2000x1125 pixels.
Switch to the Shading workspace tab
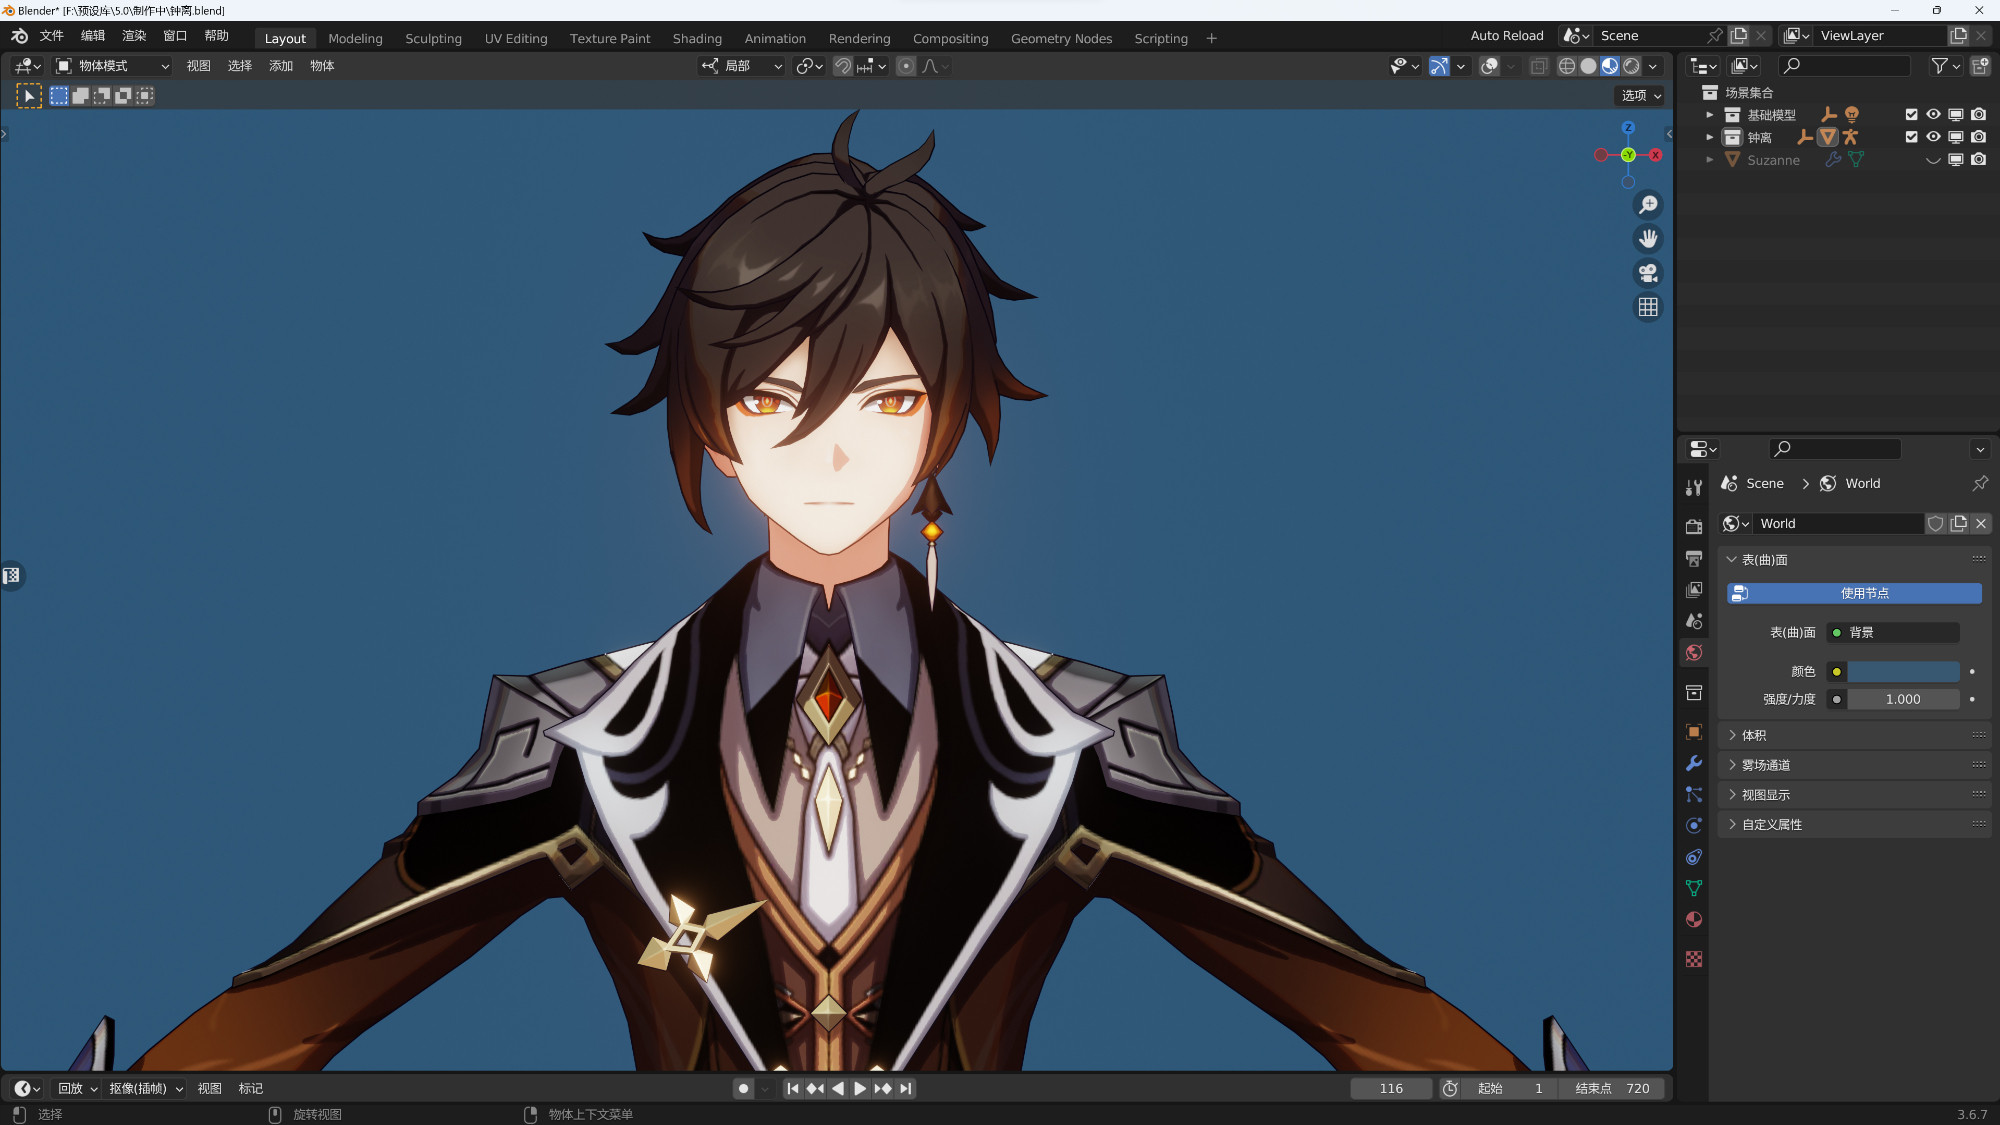[x=696, y=38]
